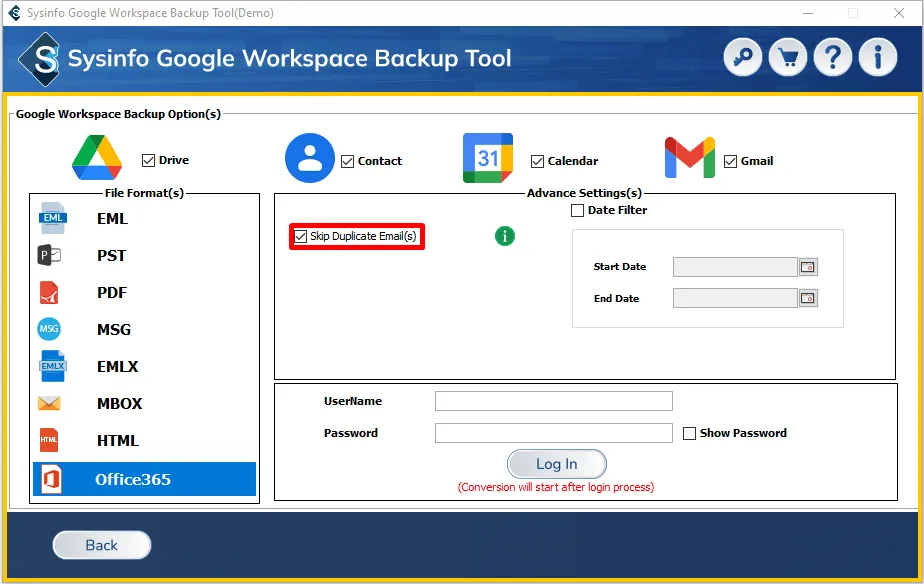Uncheck the Gmail checkbox

pos(730,161)
